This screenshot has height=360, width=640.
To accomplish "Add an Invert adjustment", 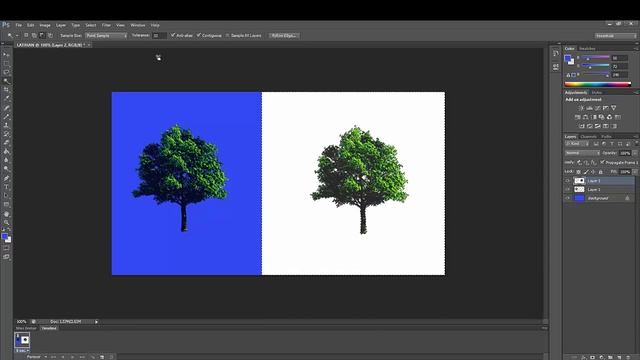I will 582,126.
